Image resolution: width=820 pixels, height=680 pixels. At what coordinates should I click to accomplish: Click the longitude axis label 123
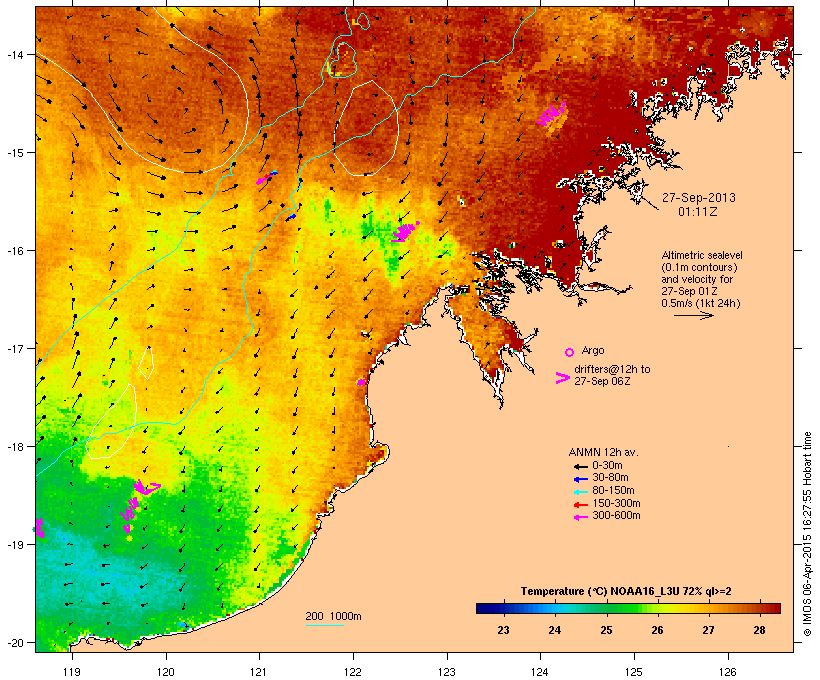tap(447, 671)
